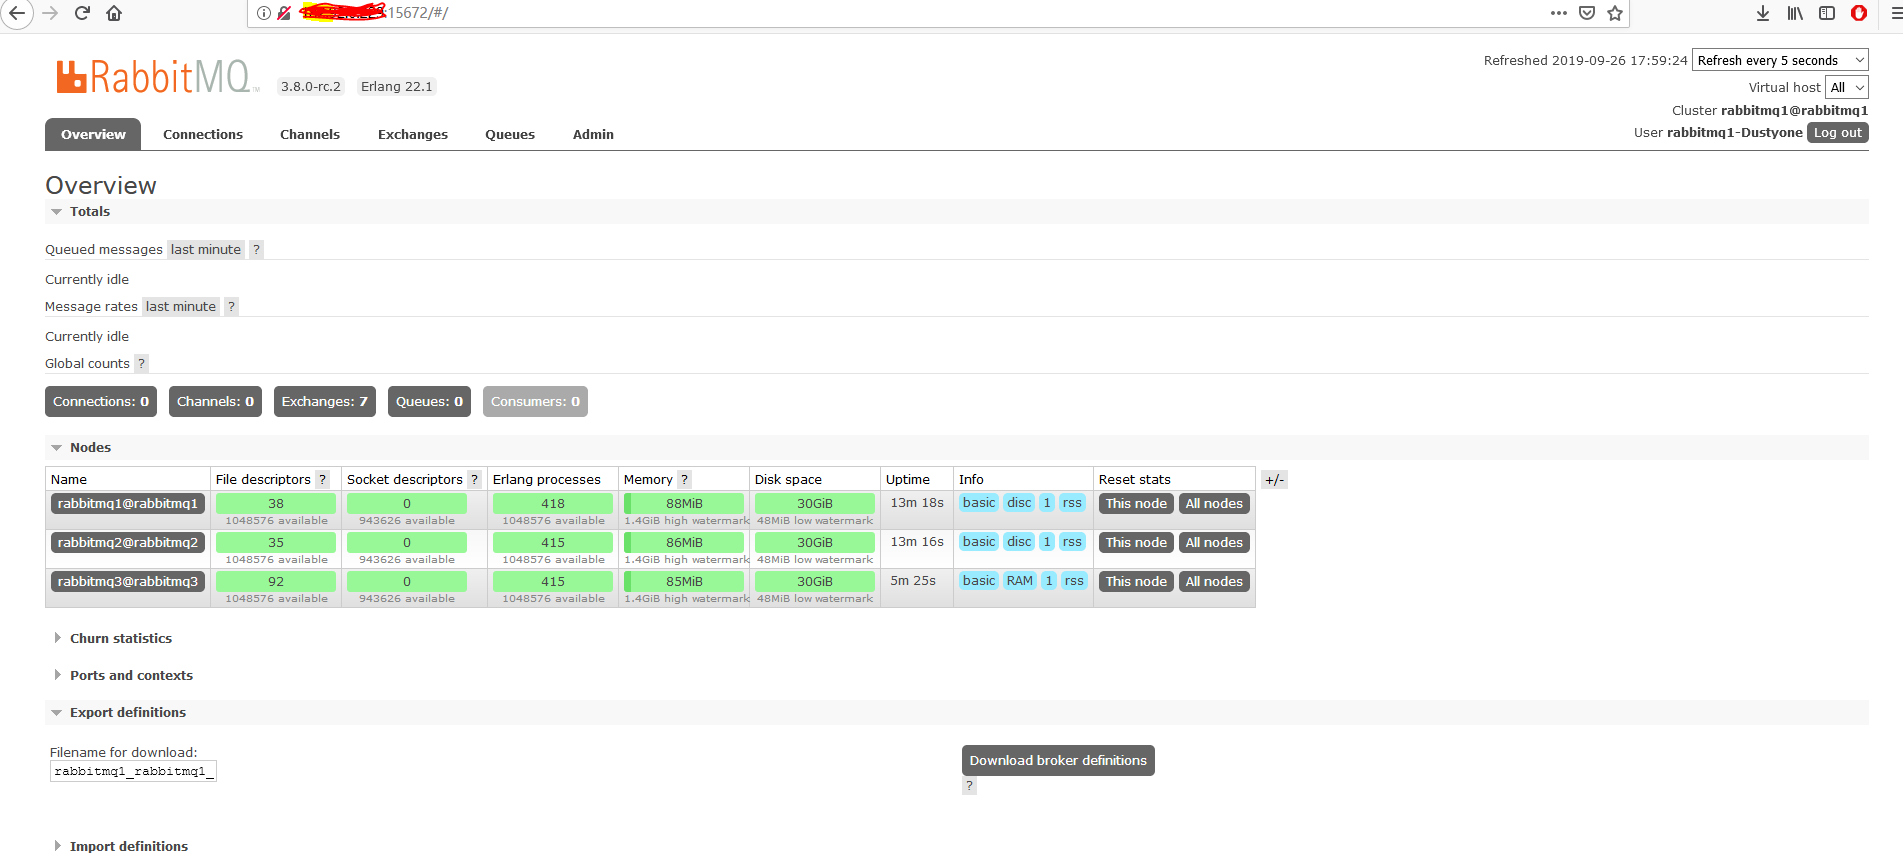Click Download broker definitions button
The height and width of the screenshot is (855, 1903).
pos(1058,761)
